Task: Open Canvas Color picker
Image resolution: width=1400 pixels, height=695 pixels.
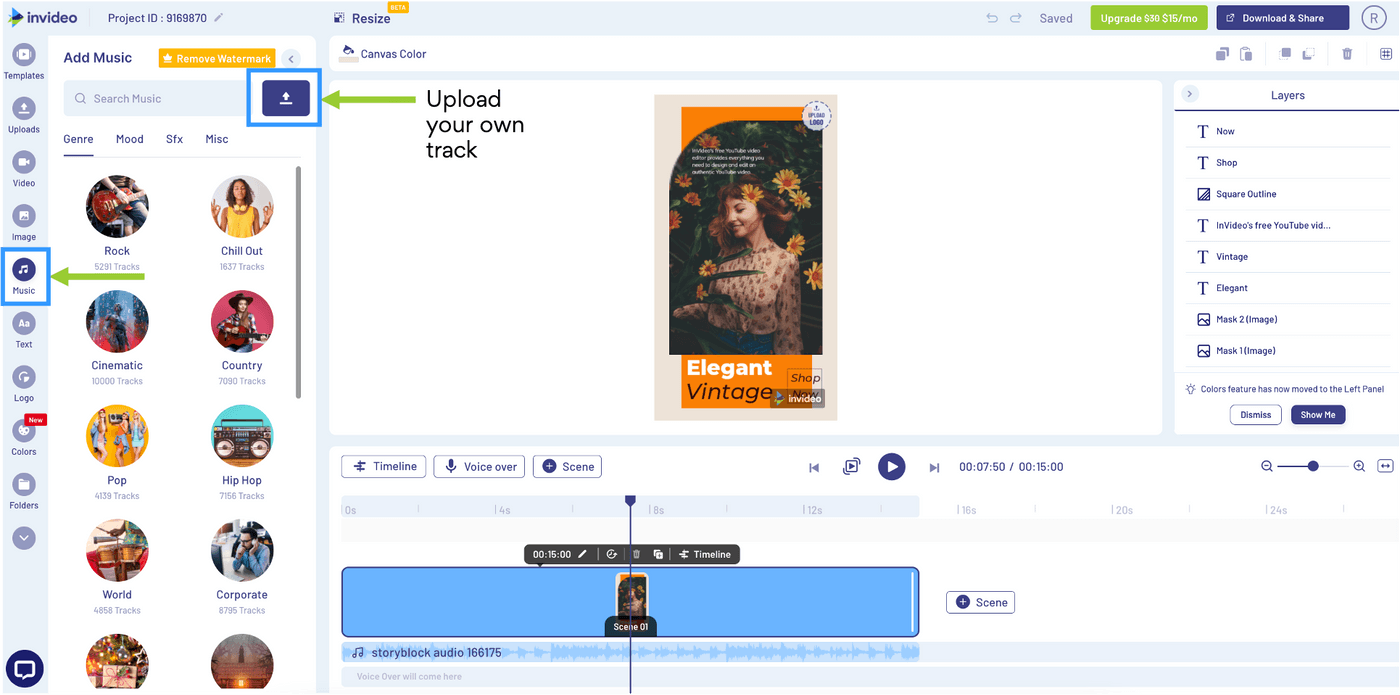Action: [x=384, y=53]
